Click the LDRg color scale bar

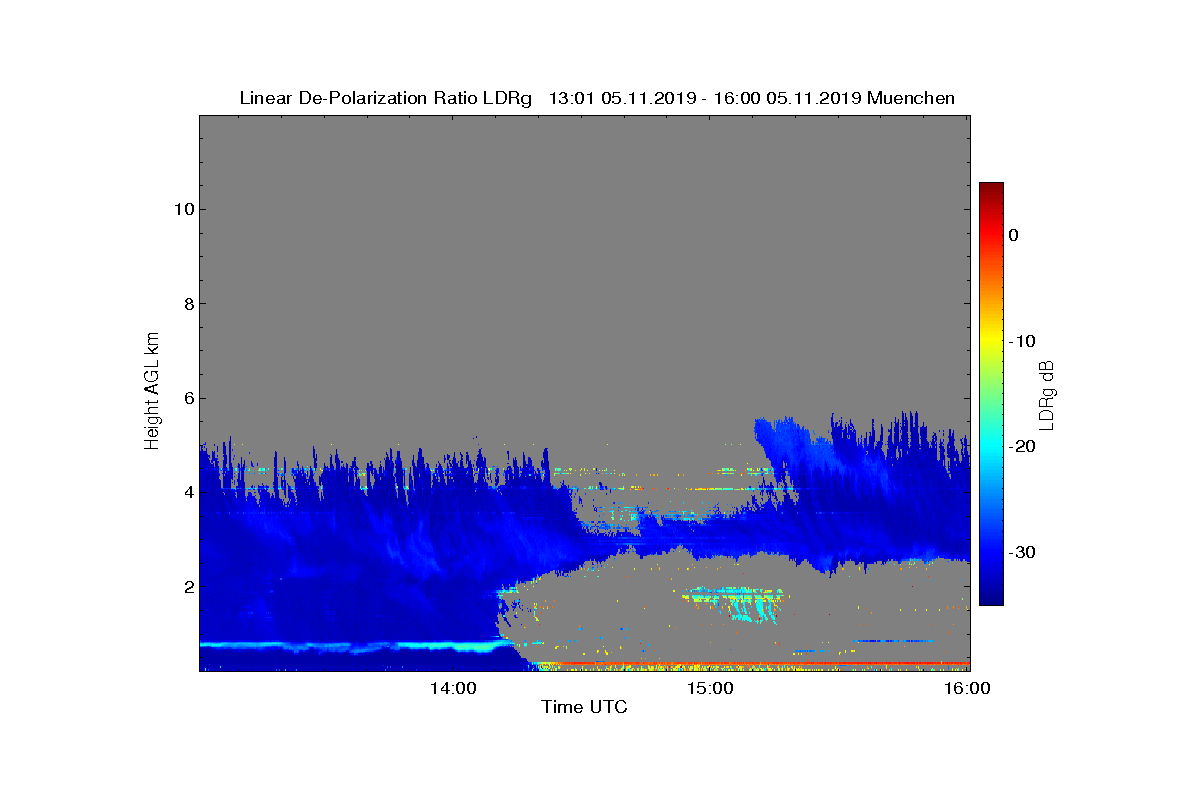tap(991, 394)
